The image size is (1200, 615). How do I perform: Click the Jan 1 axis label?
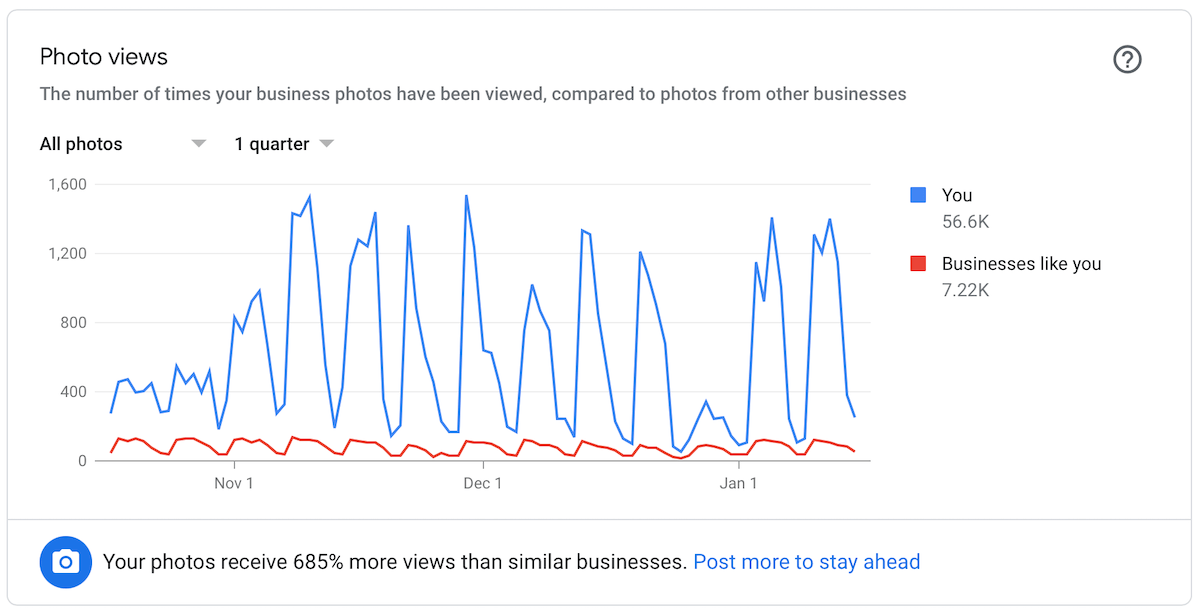click(x=739, y=484)
